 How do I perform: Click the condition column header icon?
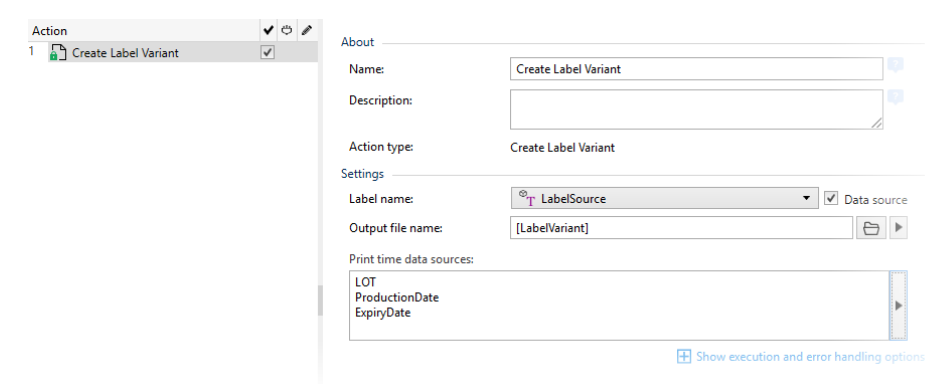287,30
